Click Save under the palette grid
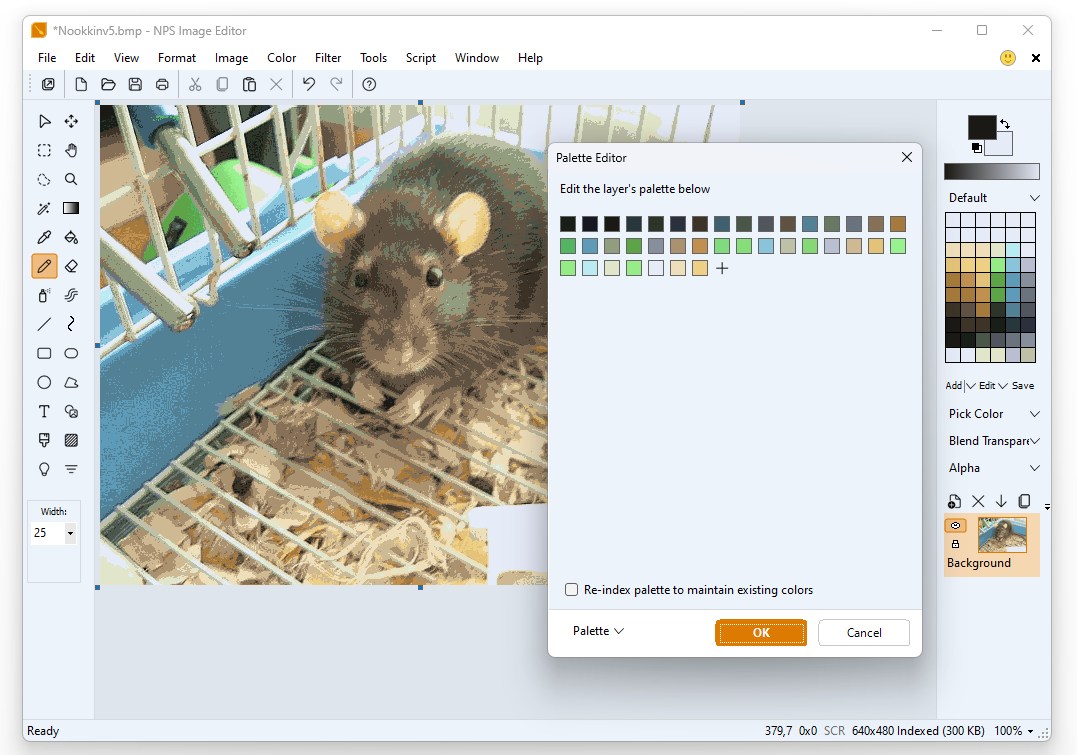 click(x=1023, y=385)
